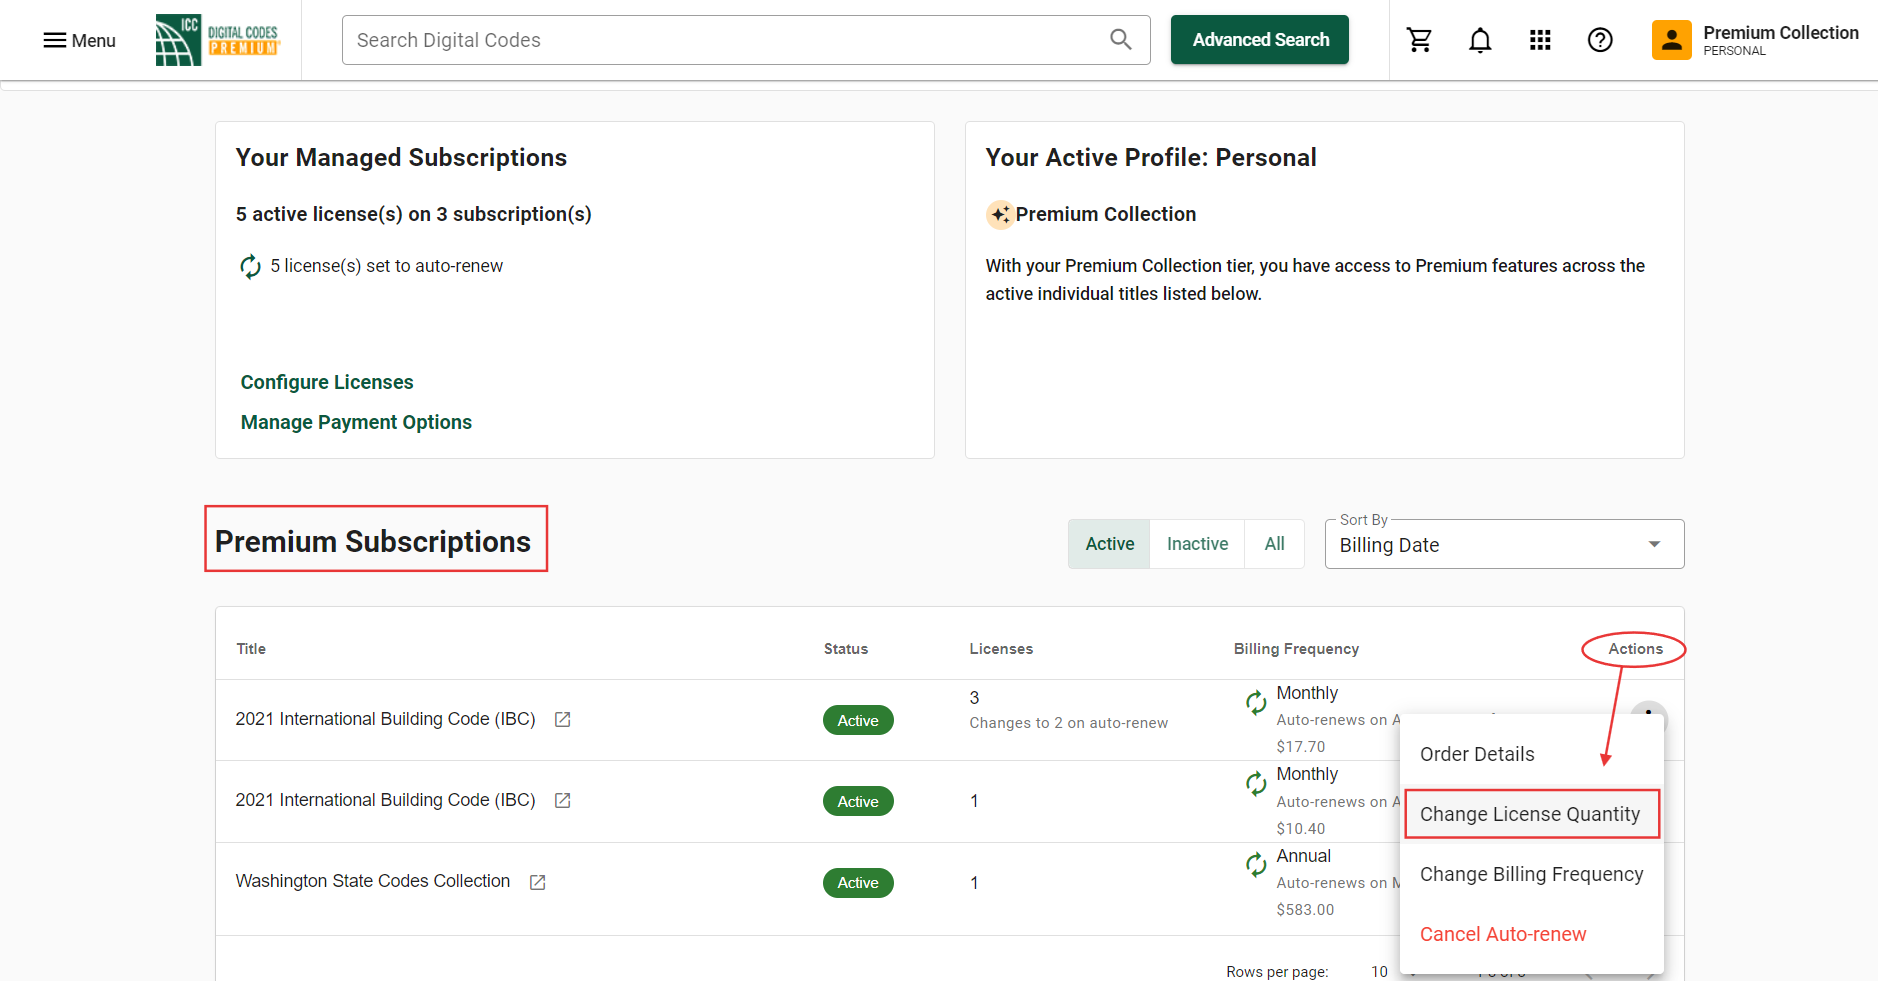Screen dimensions: 1878x981
Task: Click the Title column header
Action: coord(251,649)
